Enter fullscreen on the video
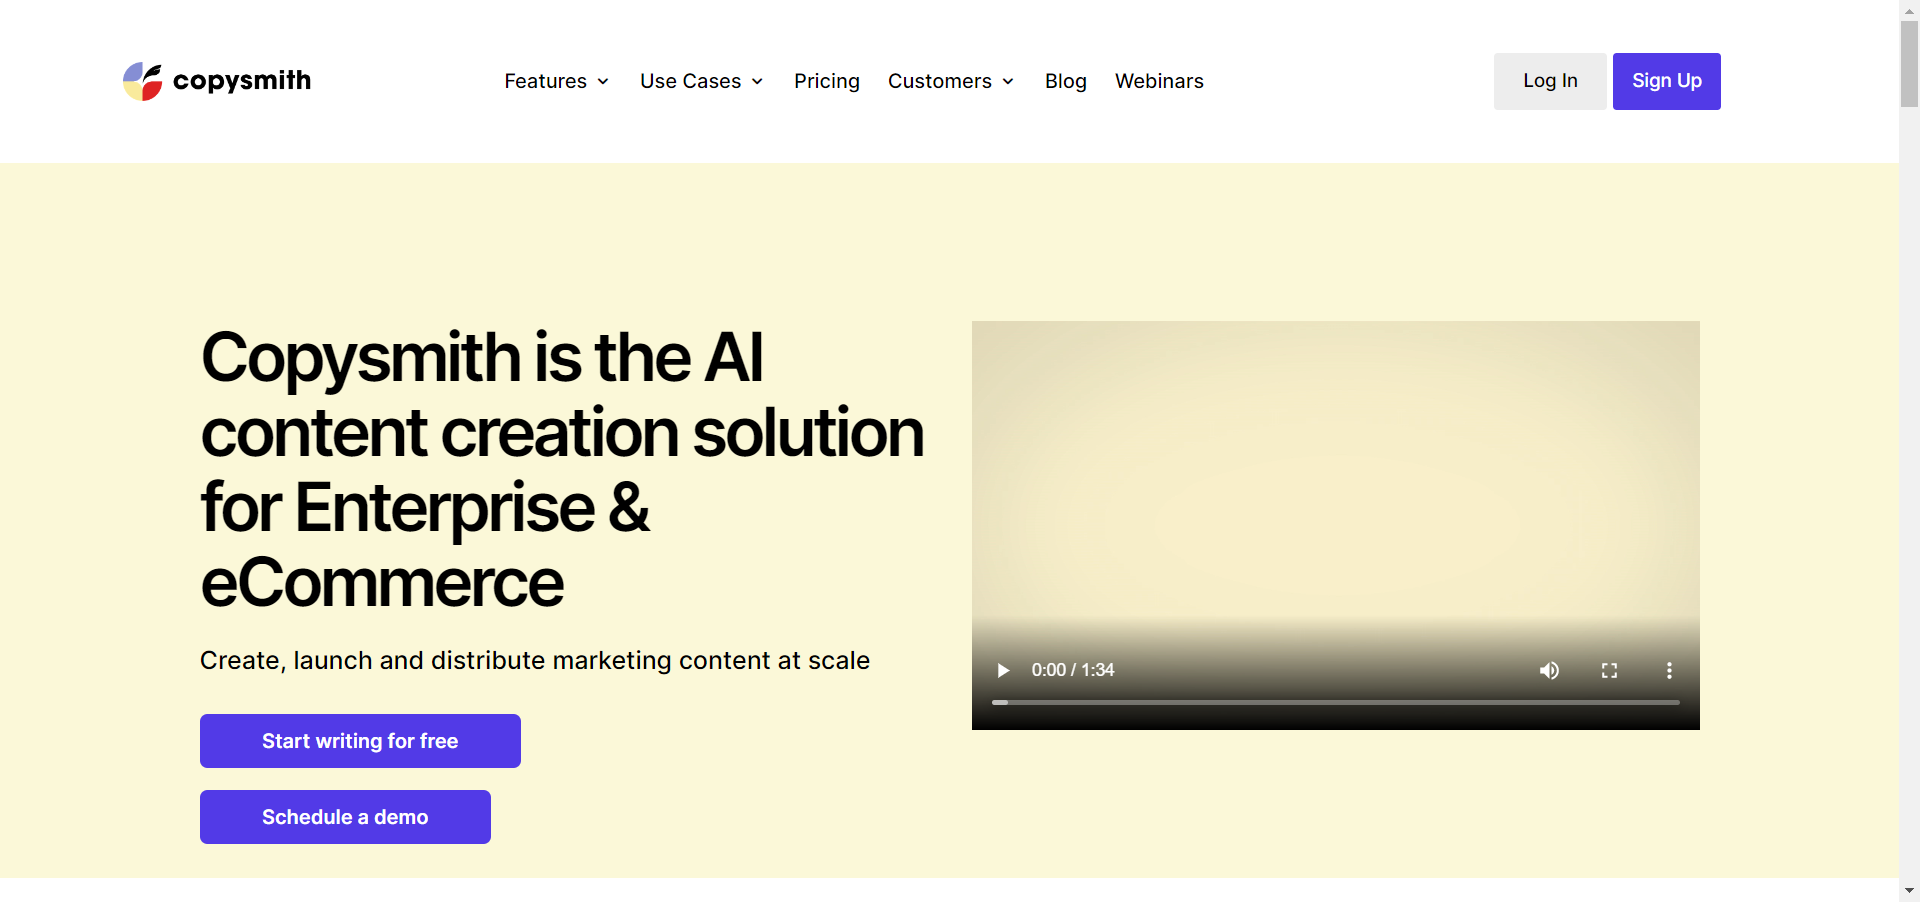This screenshot has height=902, width=1920. click(x=1609, y=670)
